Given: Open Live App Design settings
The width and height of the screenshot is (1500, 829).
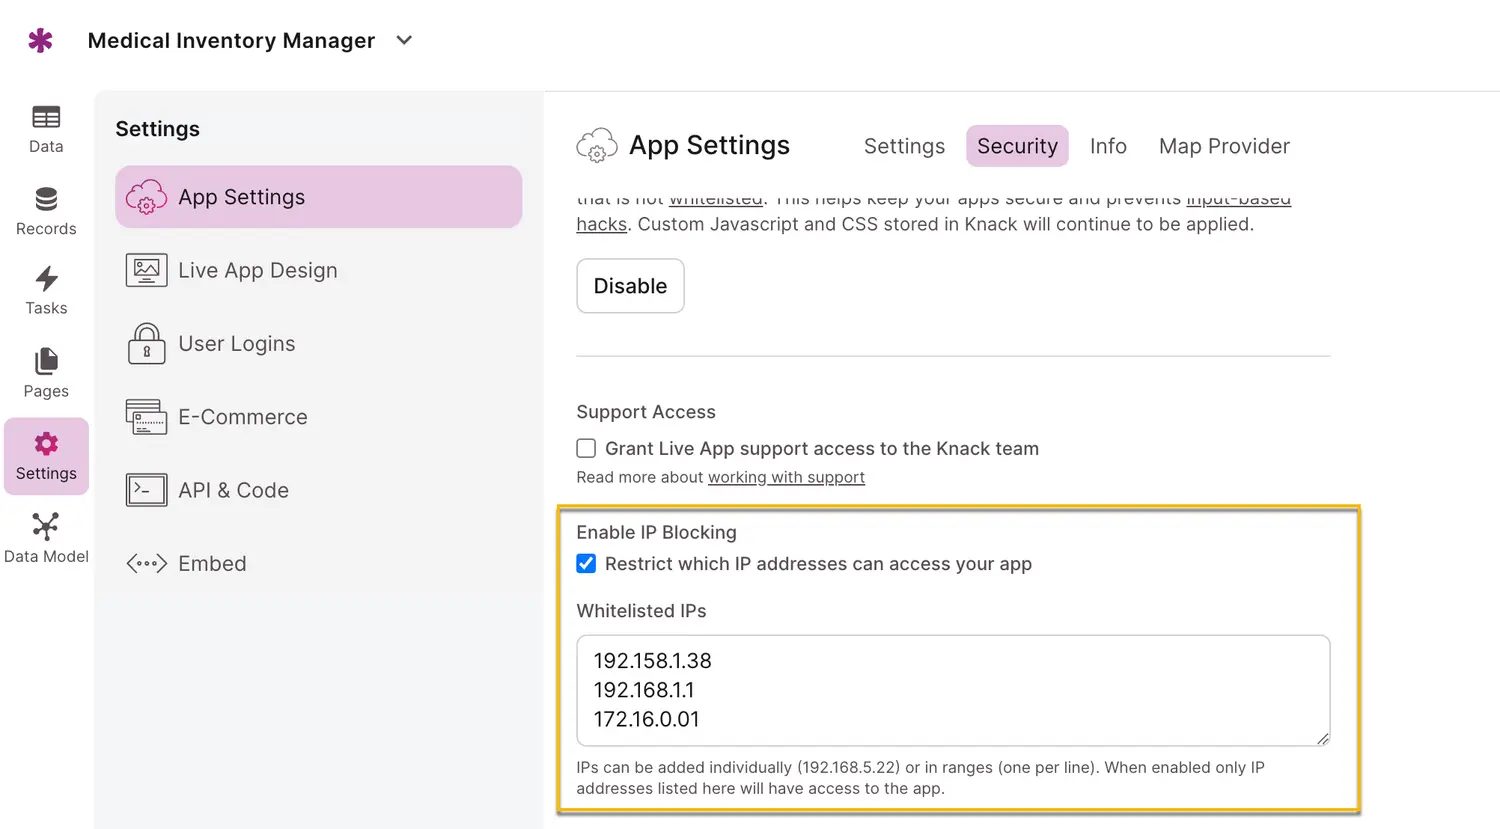Looking at the screenshot, I should click(x=257, y=271).
